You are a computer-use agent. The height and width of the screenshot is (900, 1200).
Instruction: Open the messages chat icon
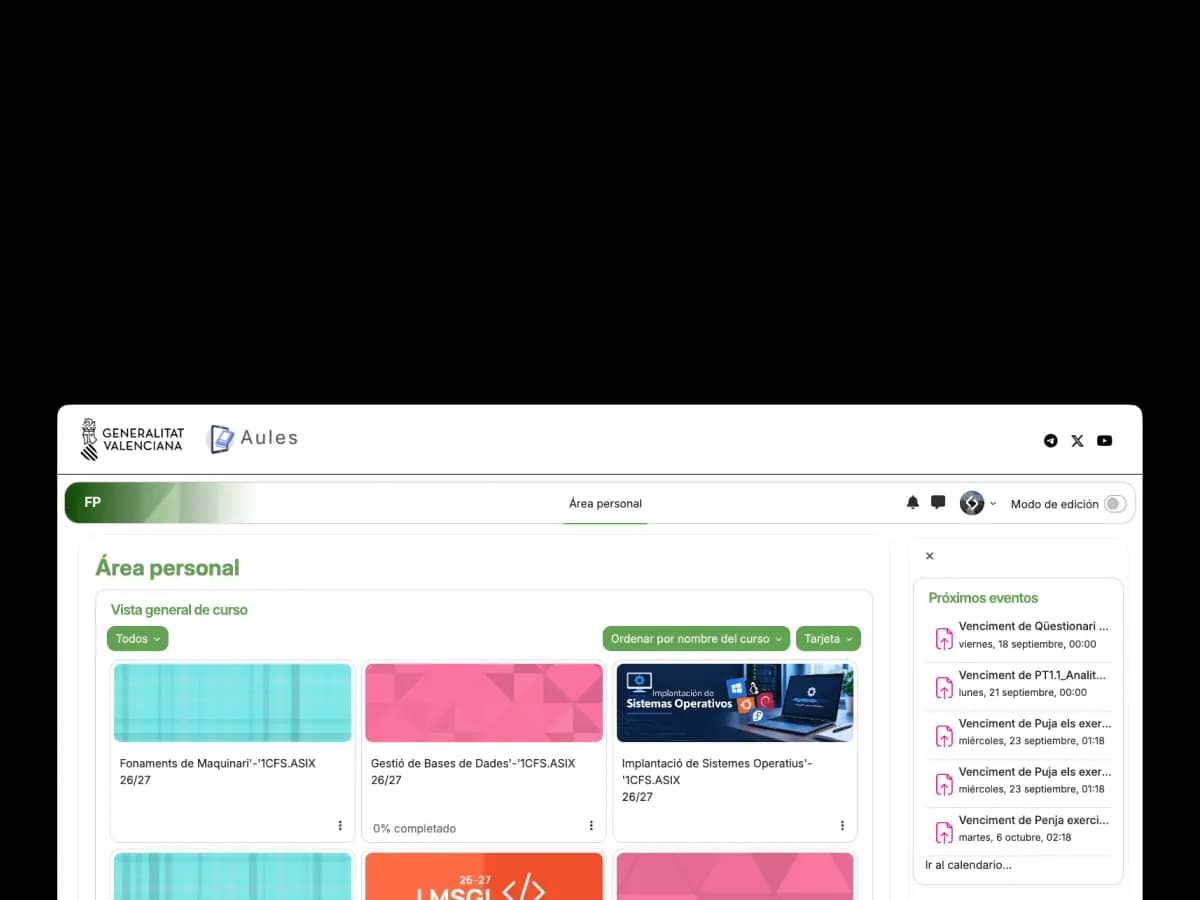[938, 503]
